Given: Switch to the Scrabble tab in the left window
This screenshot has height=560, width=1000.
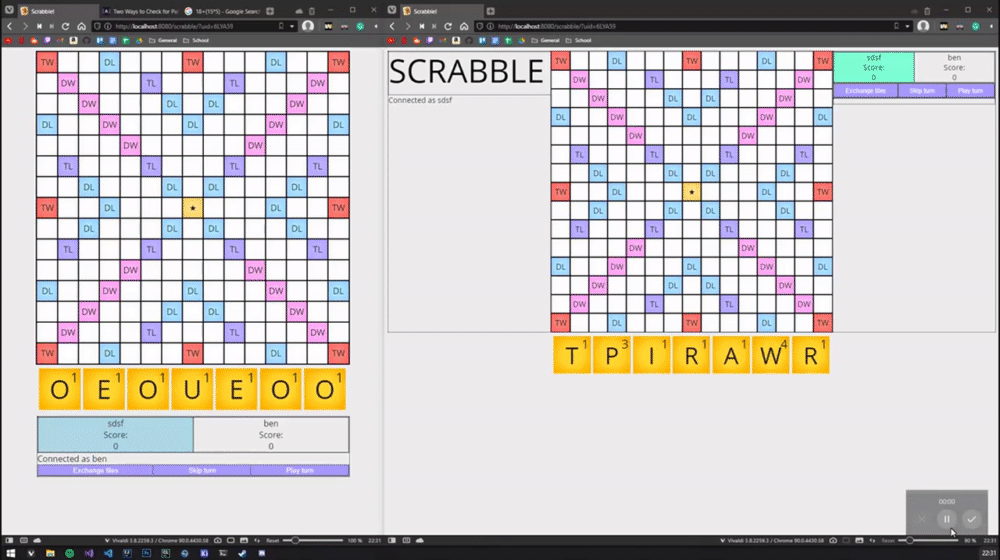Looking at the screenshot, I should point(57,11).
